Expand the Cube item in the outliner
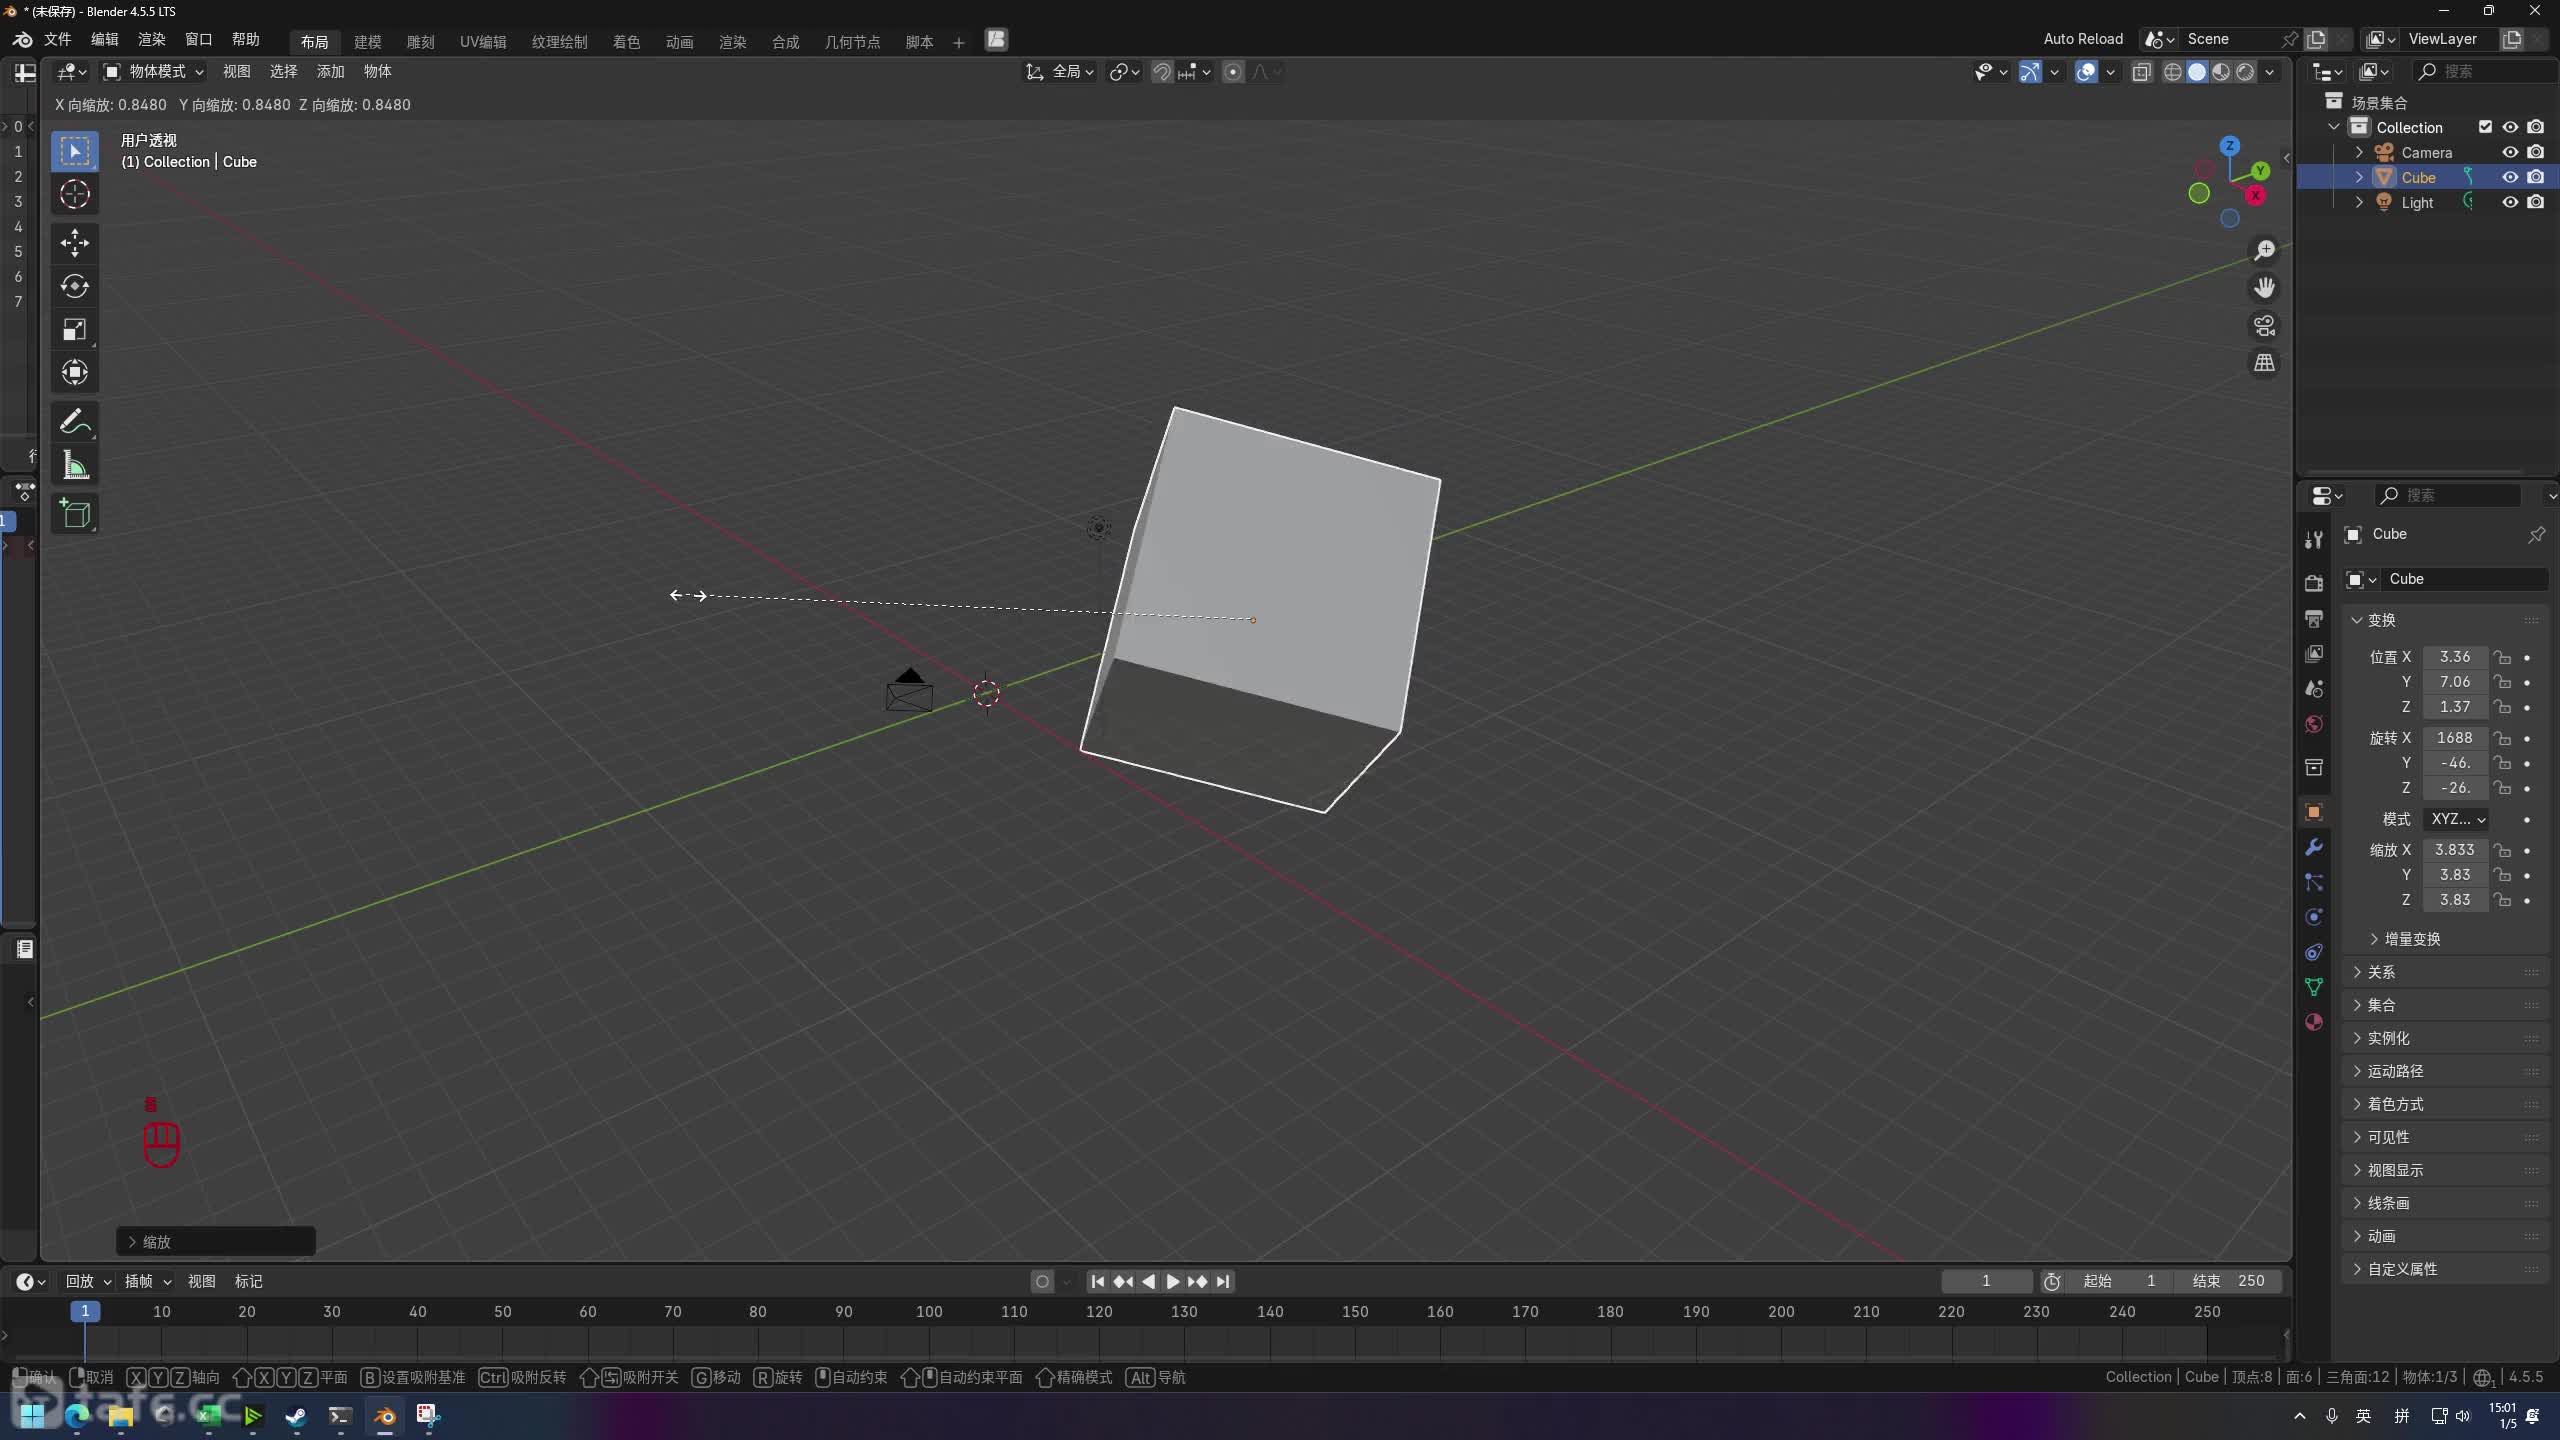This screenshot has width=2560, height=1440. [x=2359, y=177]
